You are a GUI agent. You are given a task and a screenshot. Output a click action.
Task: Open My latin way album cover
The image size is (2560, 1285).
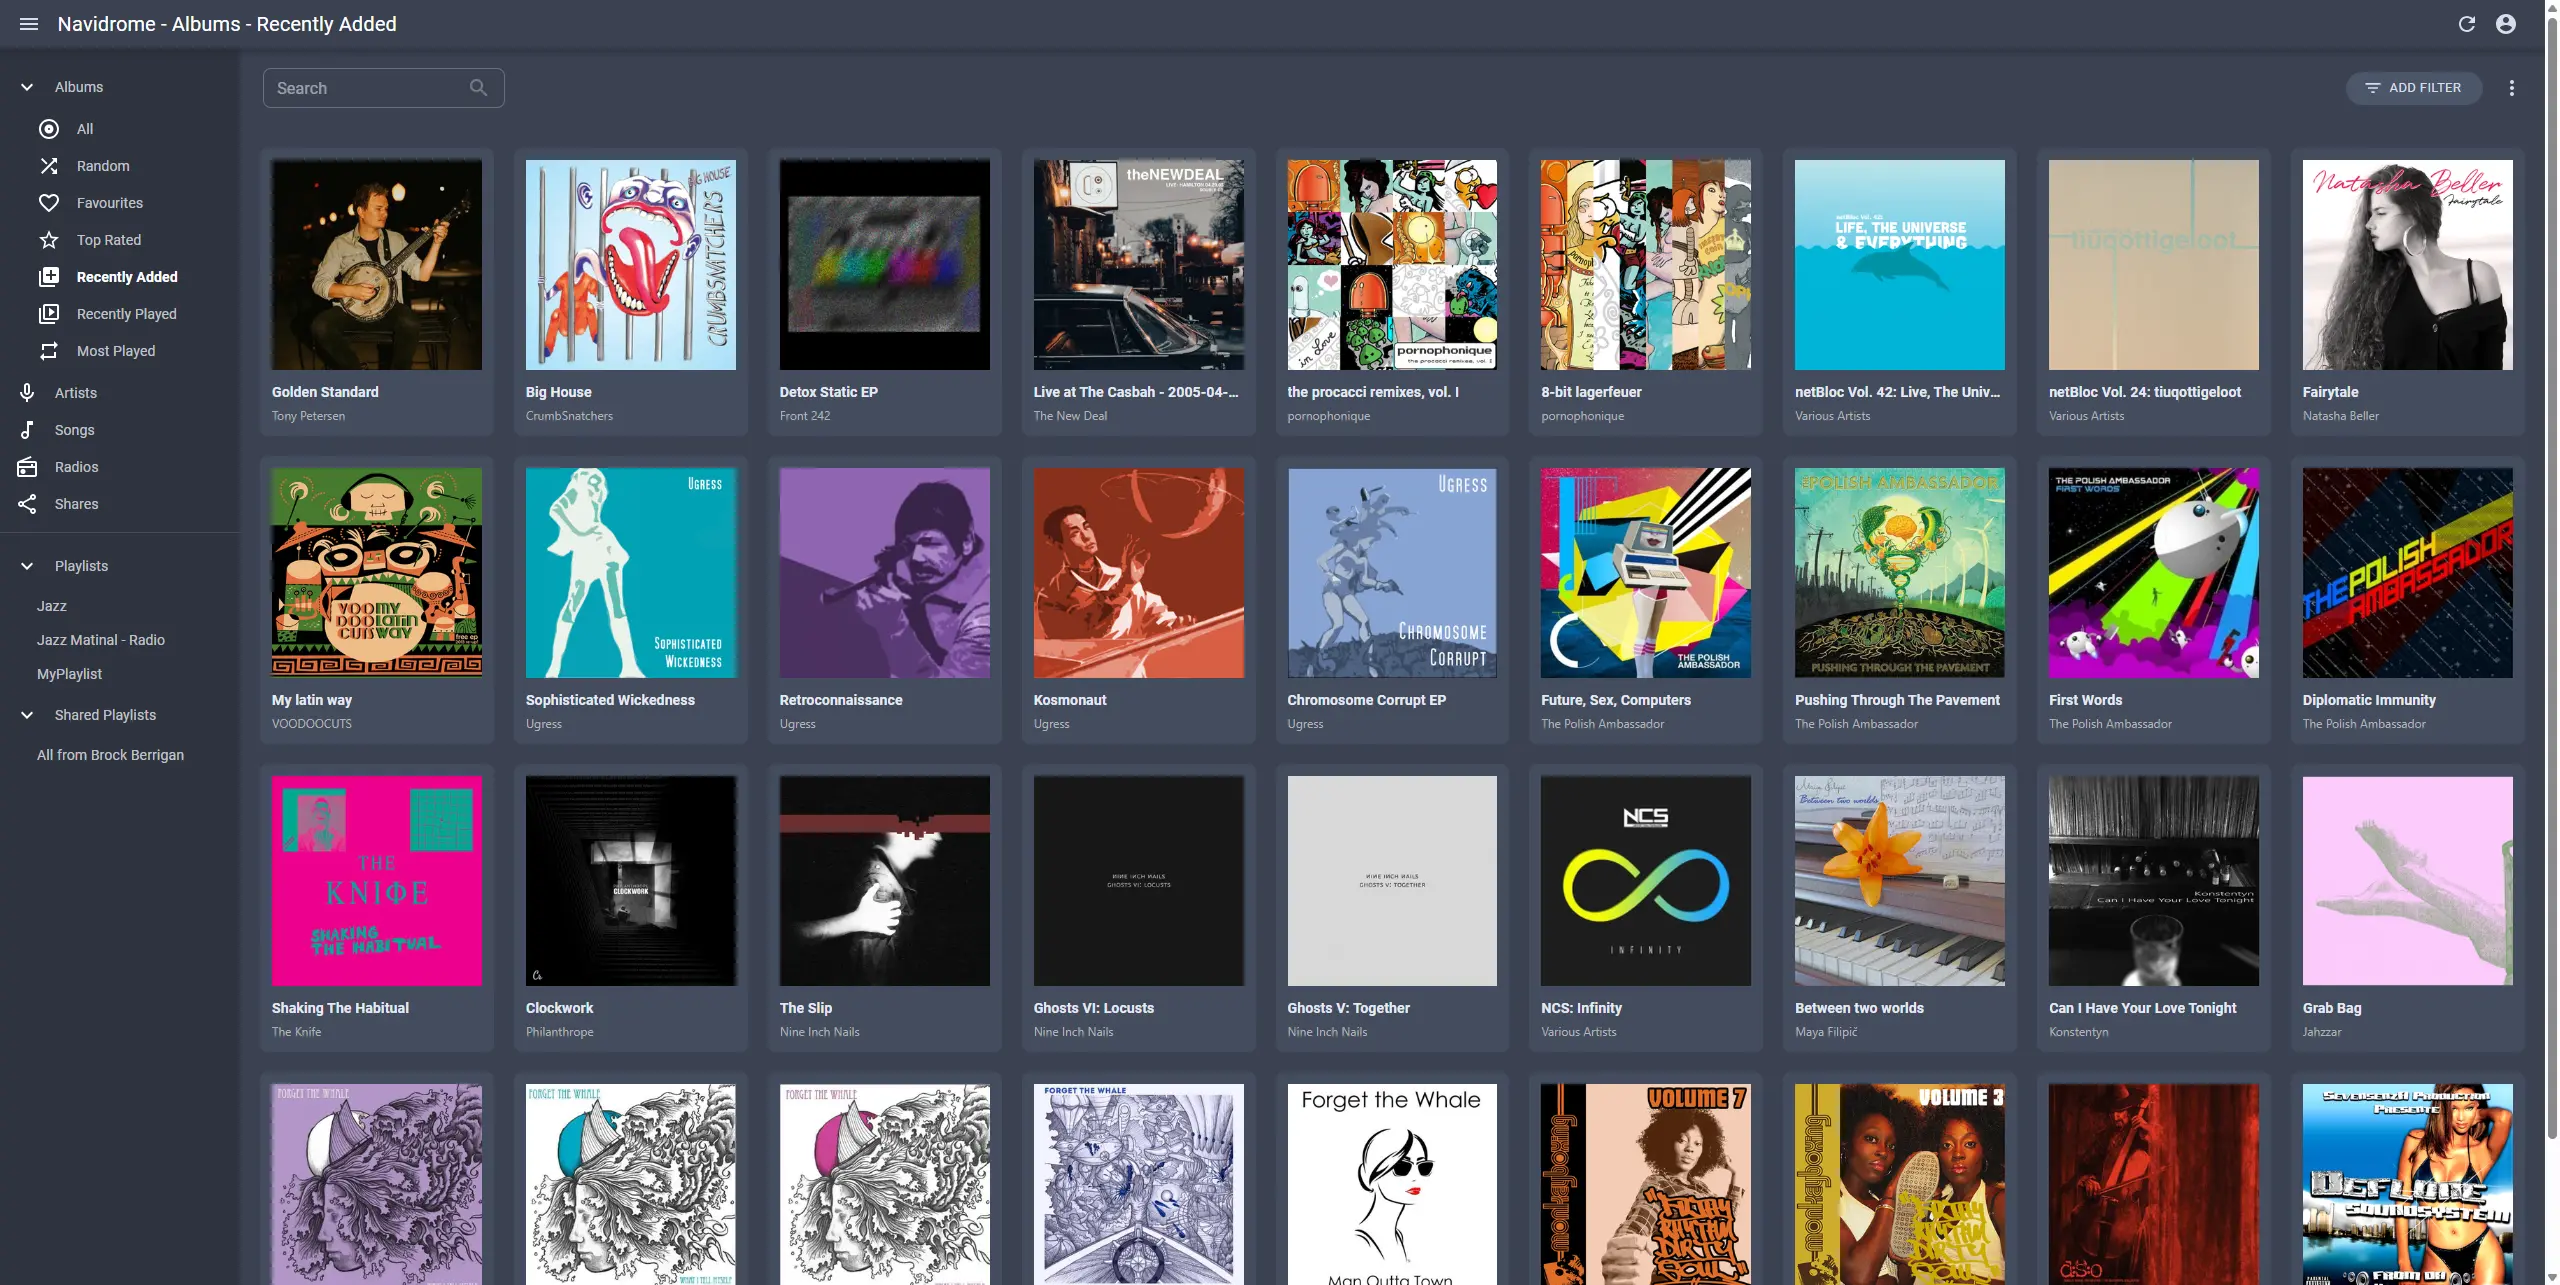point(377,573)
